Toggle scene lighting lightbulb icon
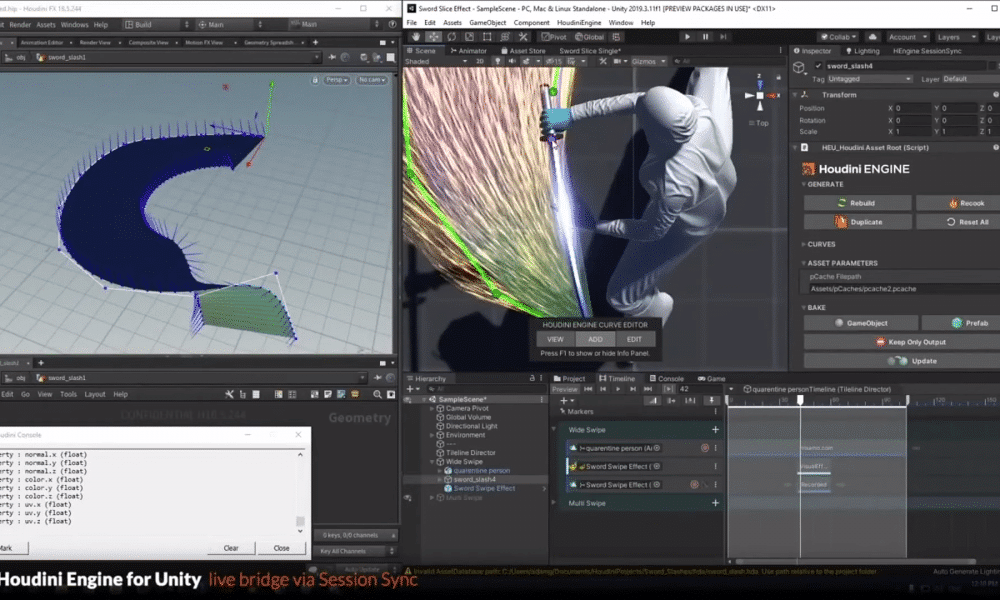 498,61
